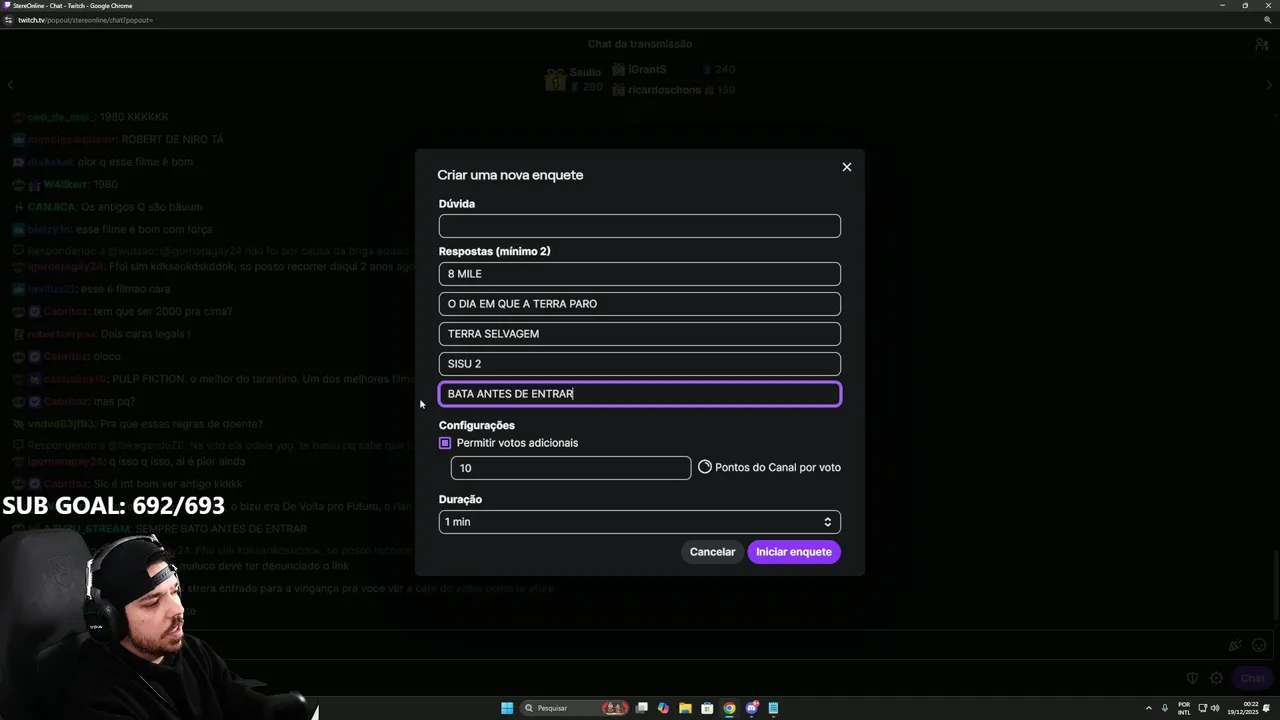Click the Pontos do Canal icon
The width and height of the screenshot is (1280, 720).
pyautogui.click(x=705, y=467)
